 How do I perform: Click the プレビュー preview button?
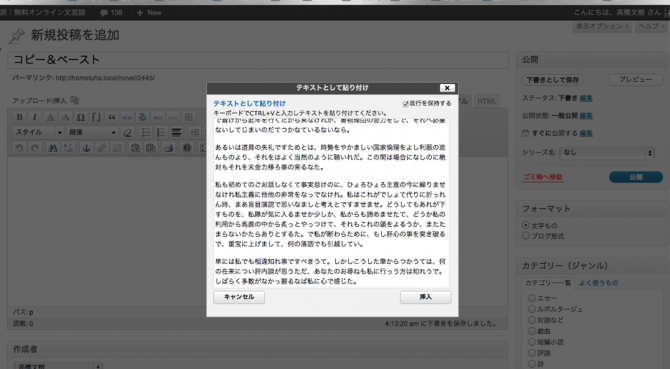point(635,80)
